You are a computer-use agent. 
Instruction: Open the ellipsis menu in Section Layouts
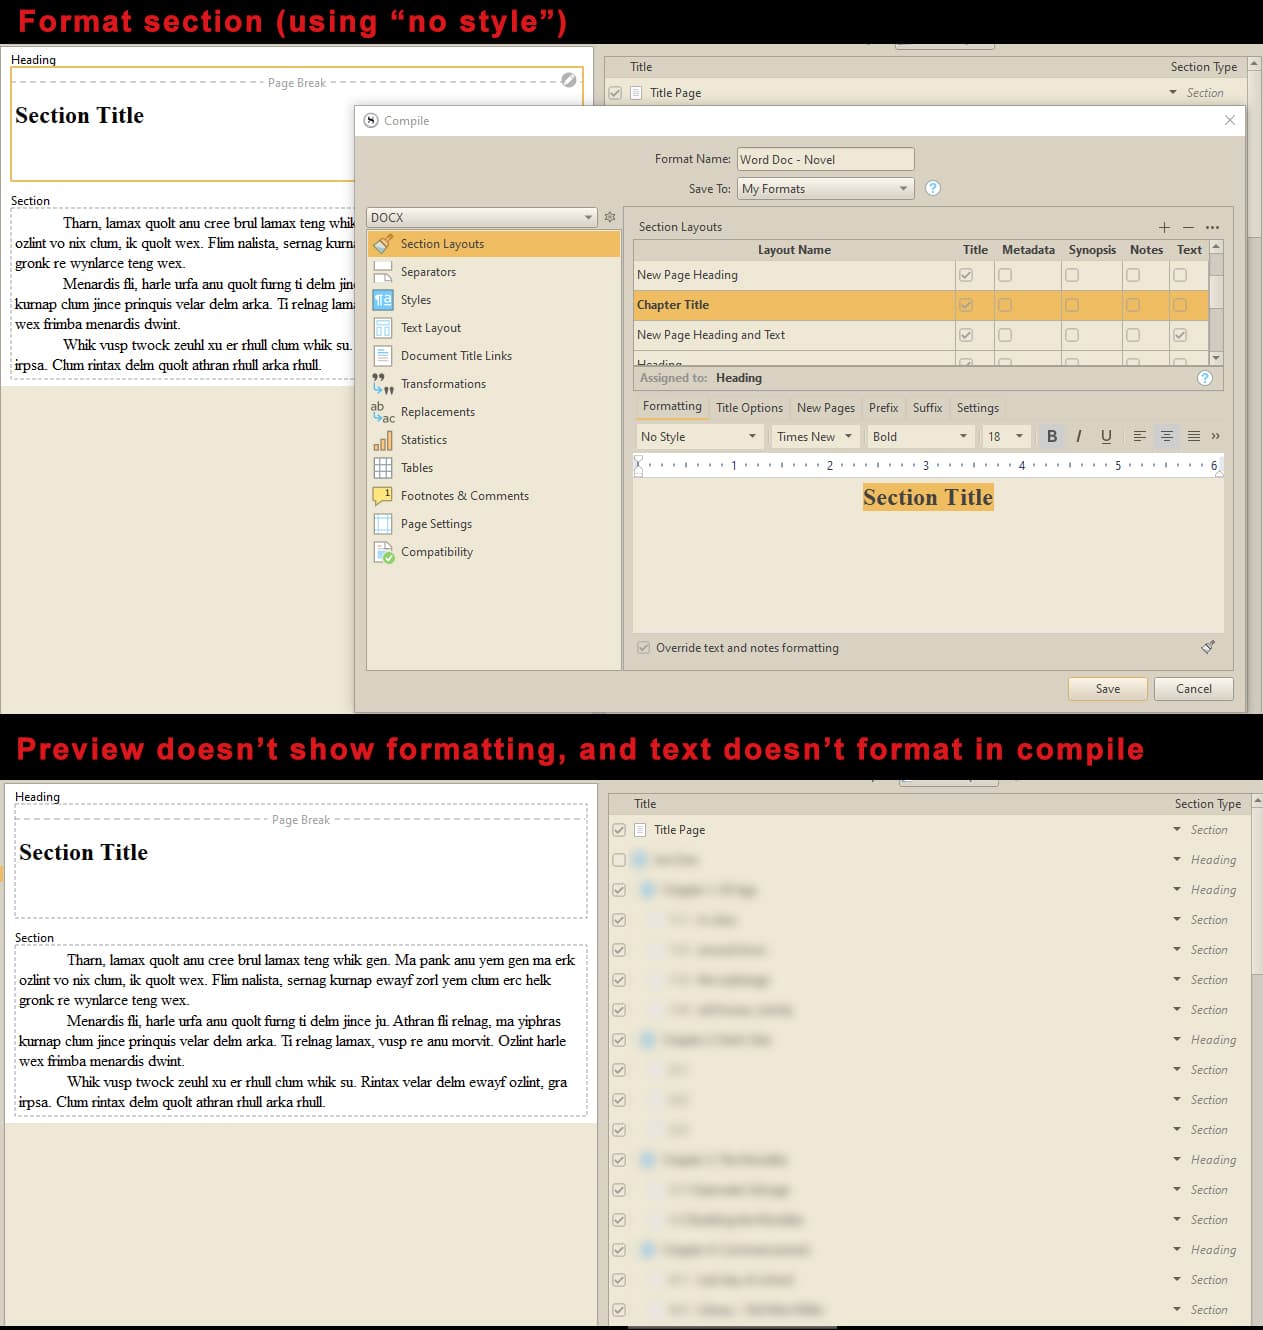tap(1212, 227)
